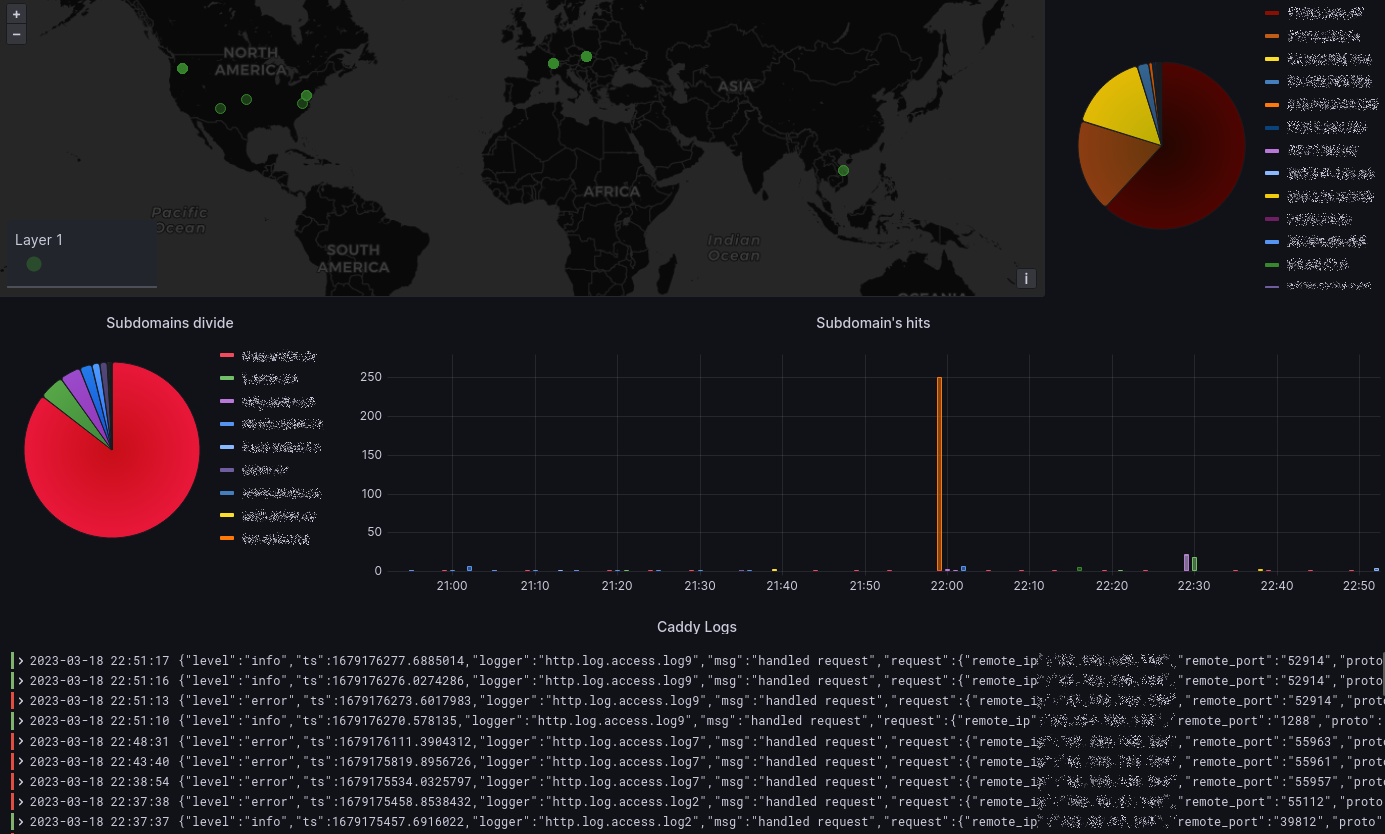Zoom out the map with minus button
The height and width of the screenshot is (834, 1385).
(x=16, y=34)
